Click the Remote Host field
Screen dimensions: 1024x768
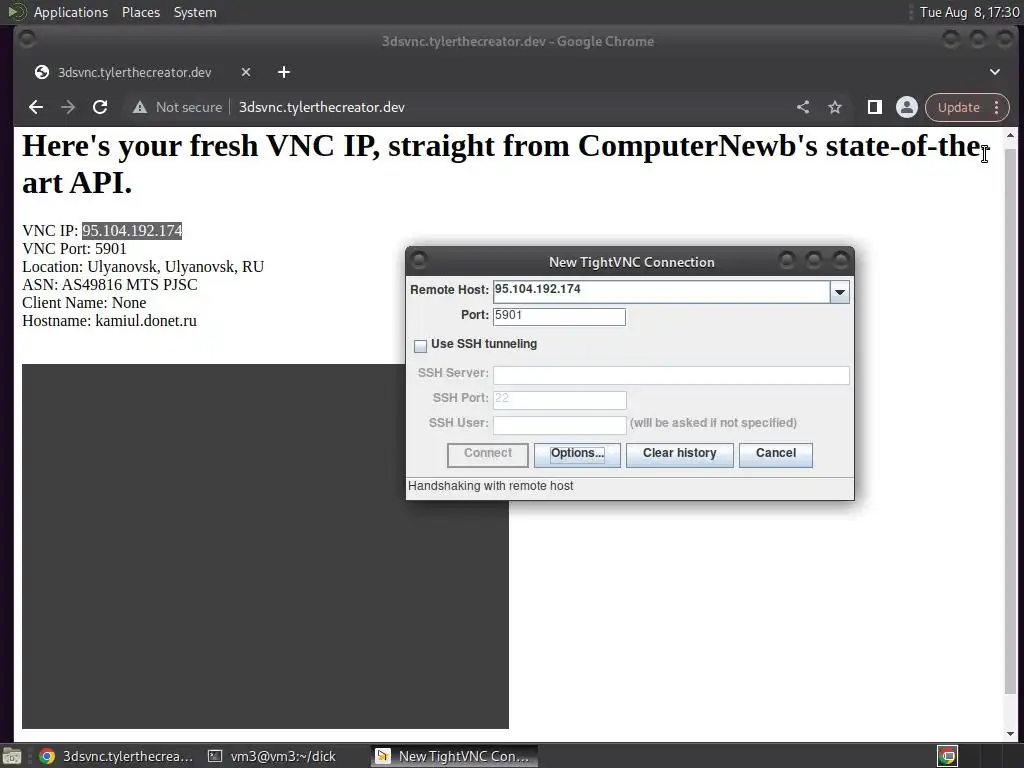click(x=661, y=291)
